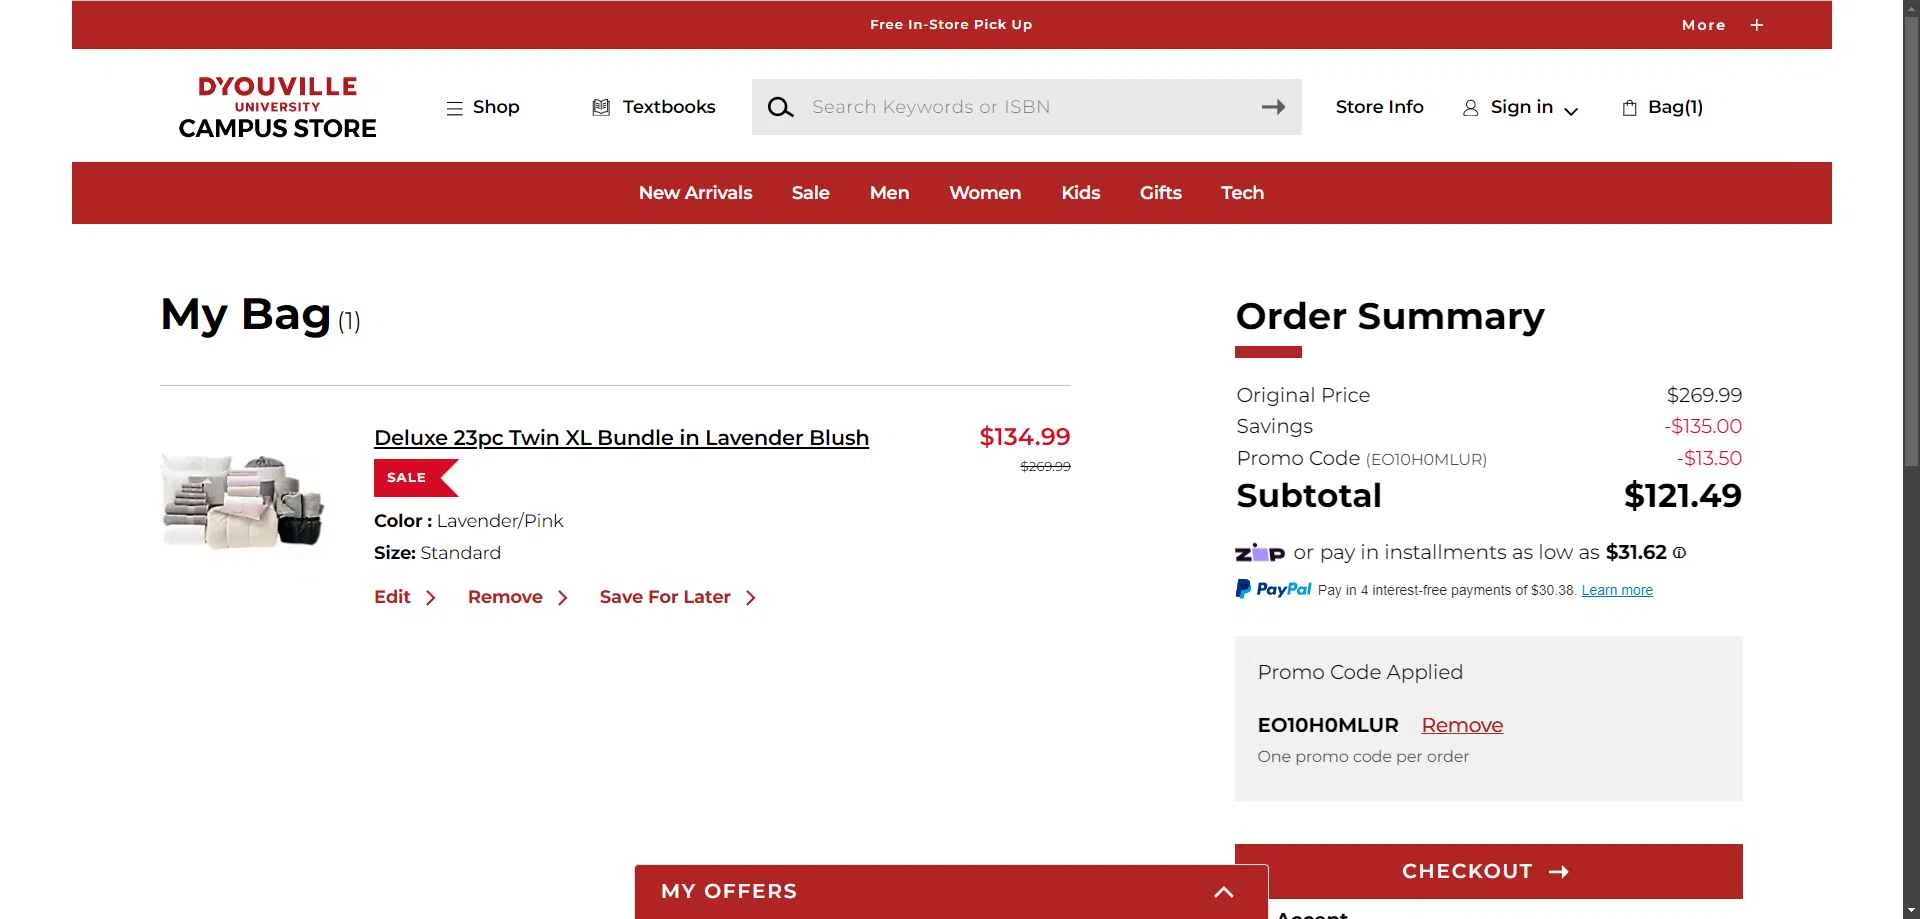The image size is (1920, 919).
Task: Expand the Sign in dropdown
Action: (1520, 107)
